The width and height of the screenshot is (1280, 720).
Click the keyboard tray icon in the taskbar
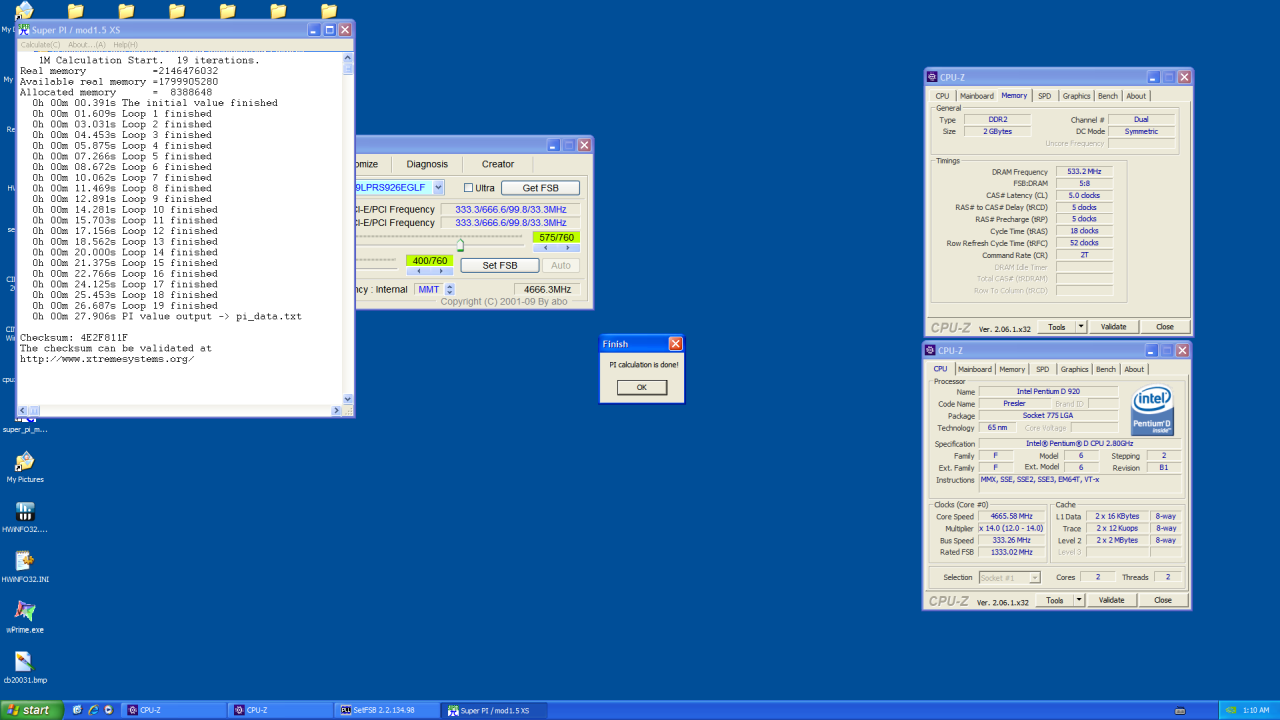[1182, 710]
